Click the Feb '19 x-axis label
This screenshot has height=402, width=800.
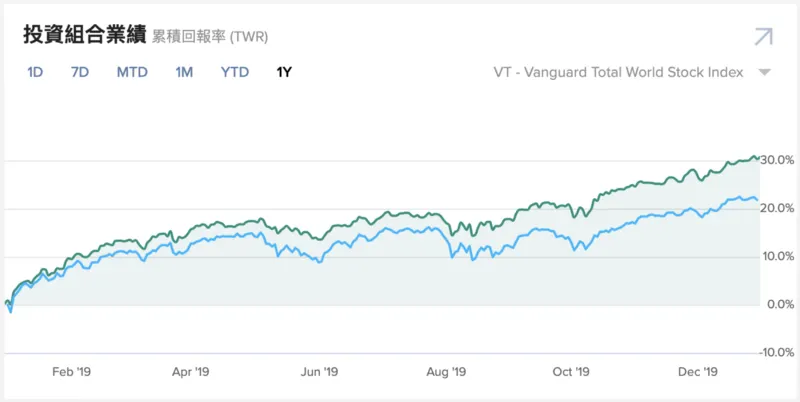70,371
